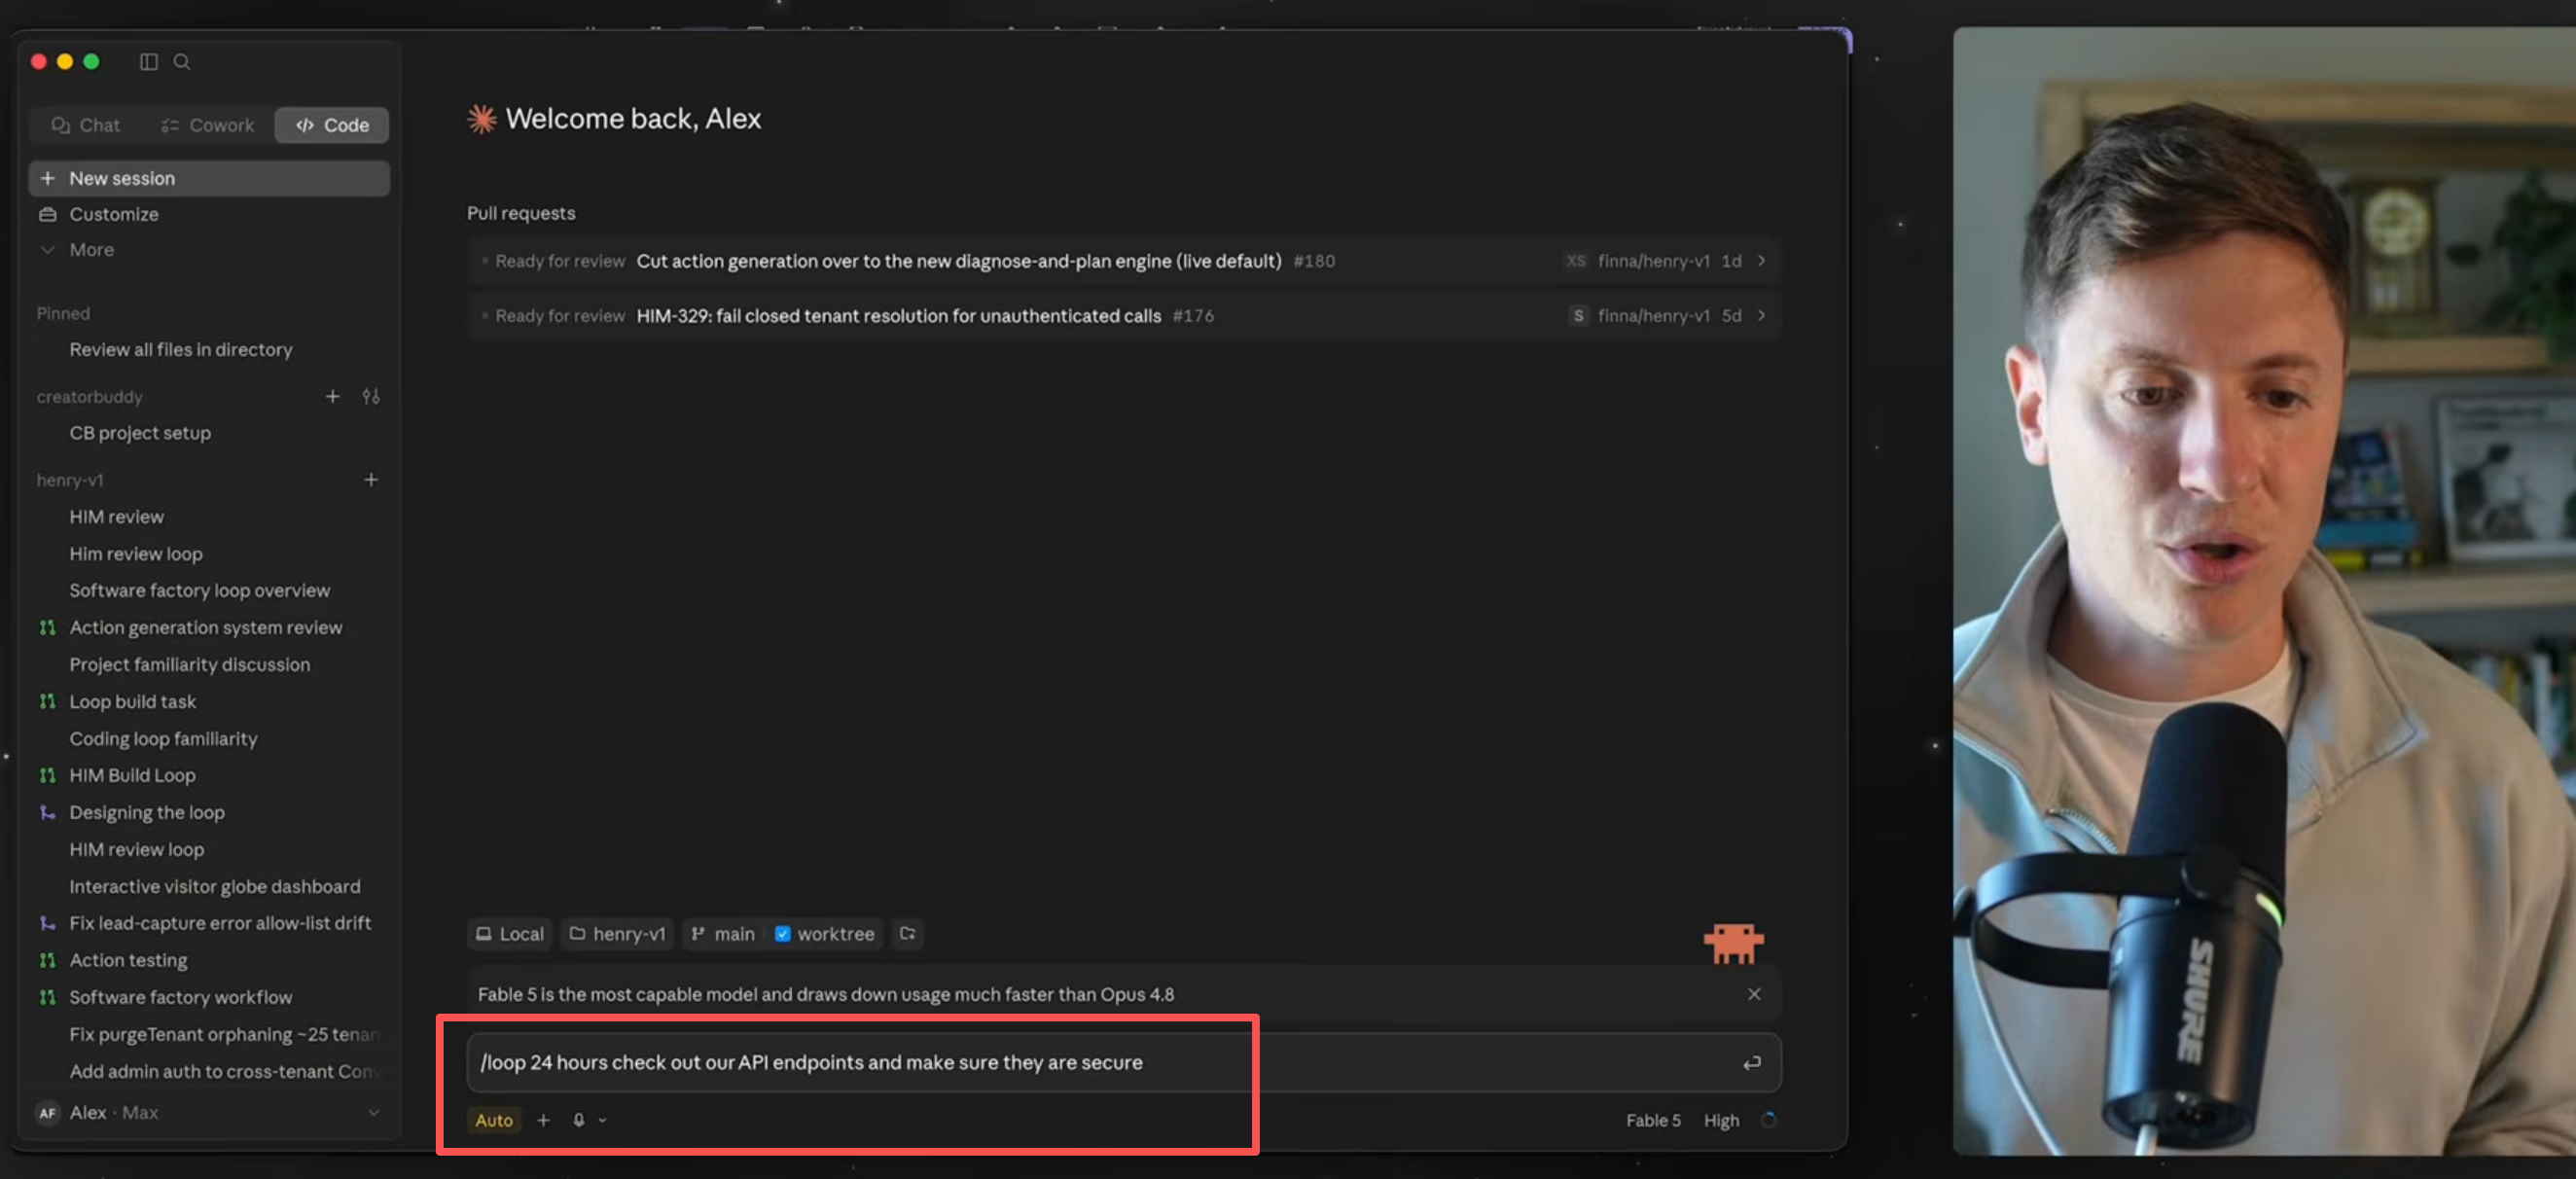The height and width of the screenshot is (1179, 2576).
Task: Open the Add admin auth to cross-tenant session
Action: tap(222, 1072)
